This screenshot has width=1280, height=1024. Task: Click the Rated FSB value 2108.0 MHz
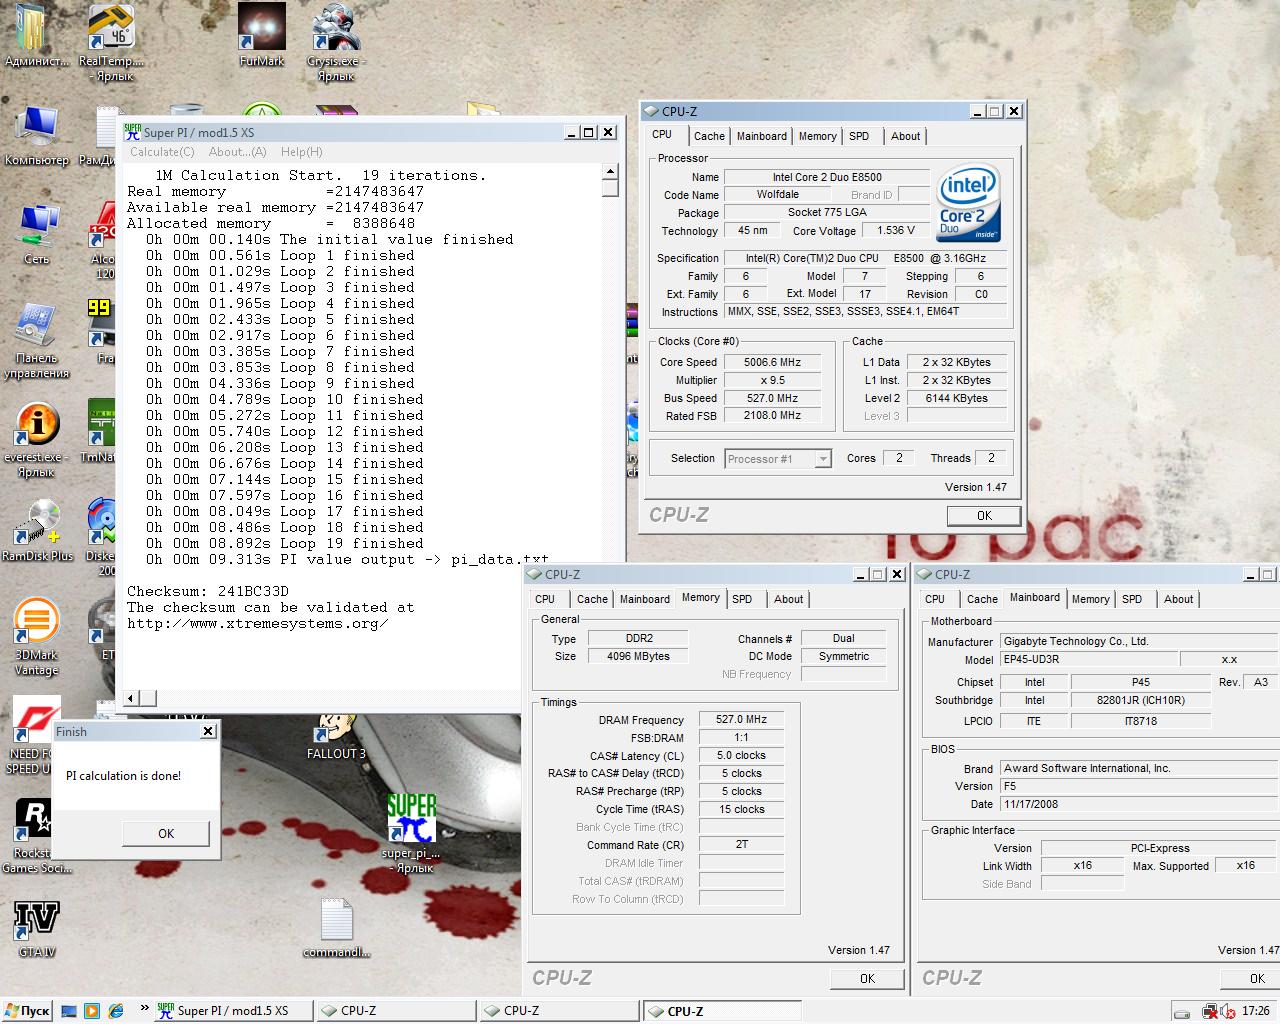773,415
